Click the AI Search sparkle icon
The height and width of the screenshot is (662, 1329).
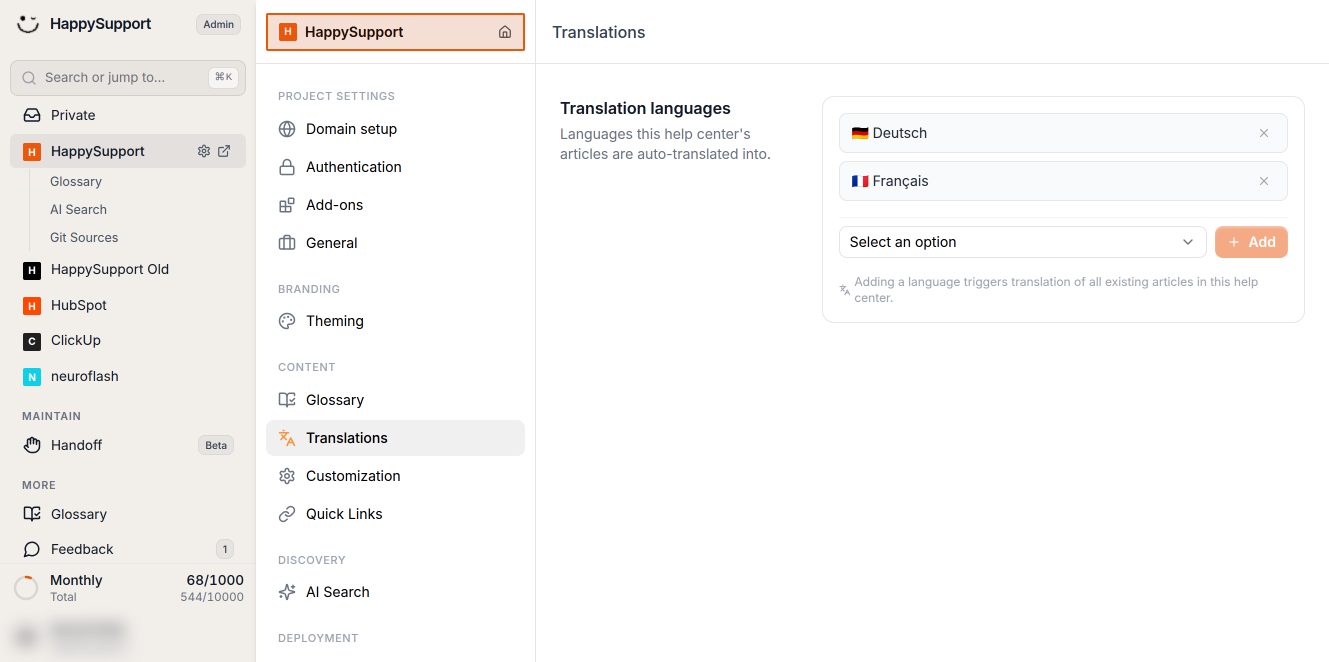(287, 592)
